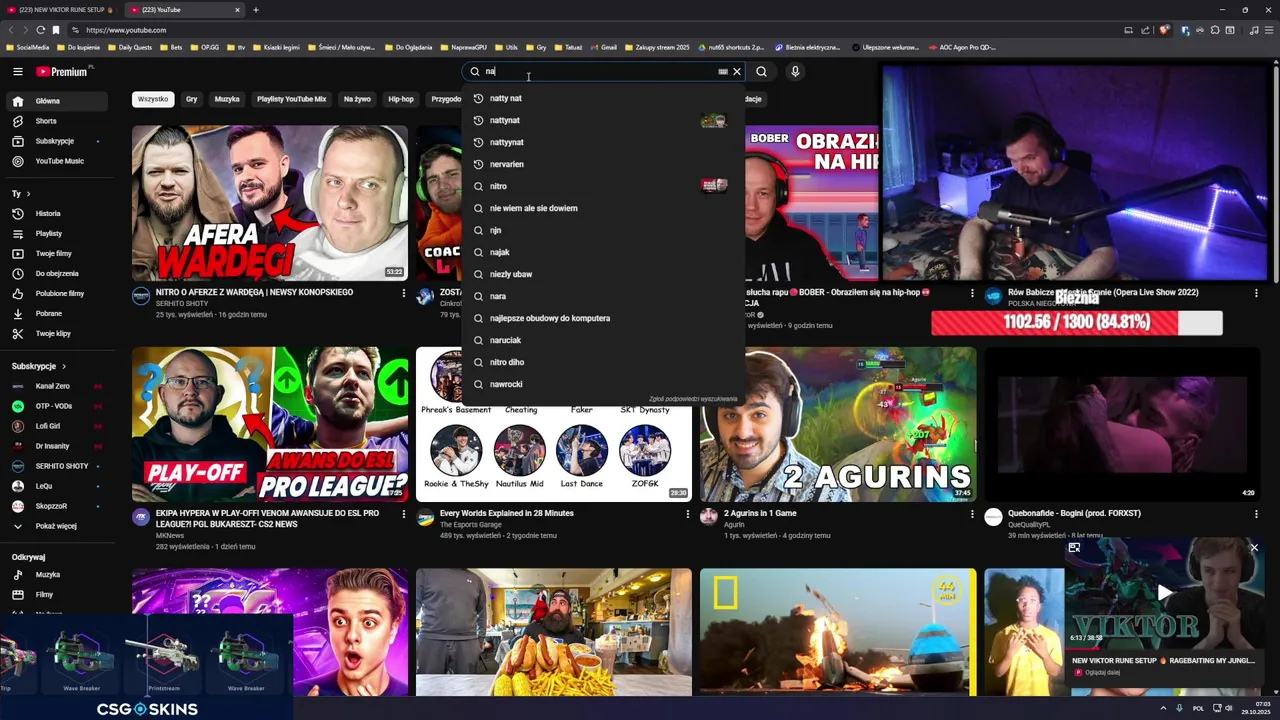Image resolution: width=1280 pixels, height=720 pixels.
Task: Open the YouTube hamburger guide menu
Action: (17, 71)
